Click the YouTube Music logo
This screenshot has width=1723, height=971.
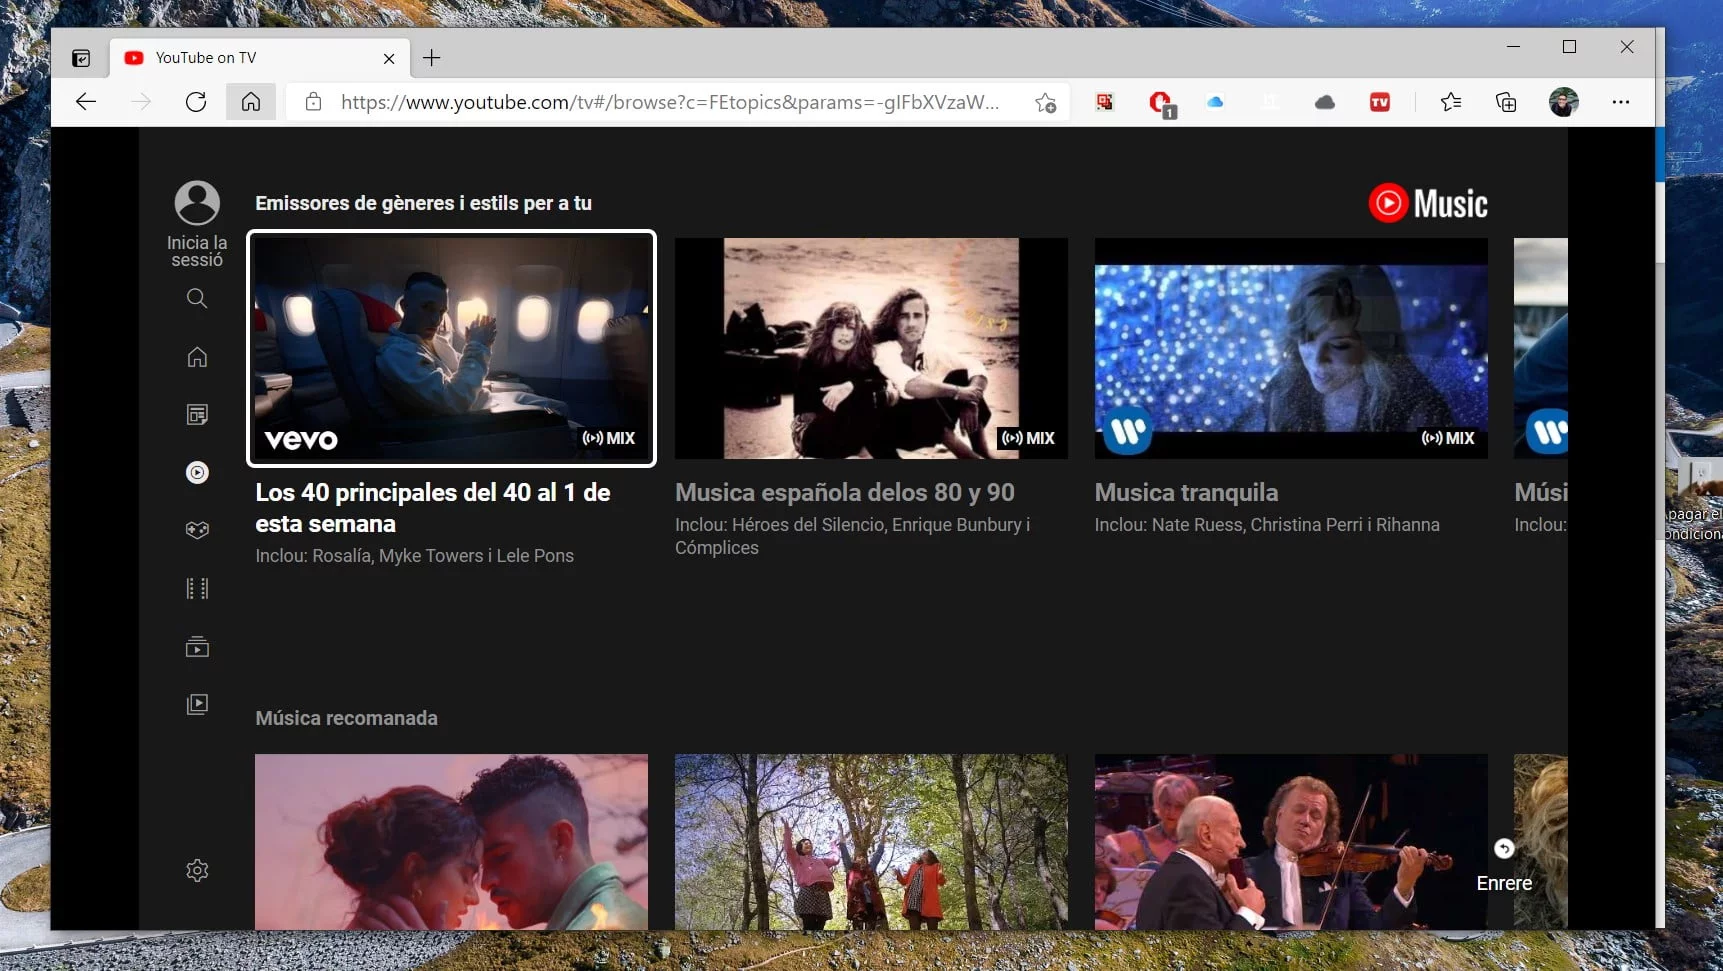pos(1428,203)
